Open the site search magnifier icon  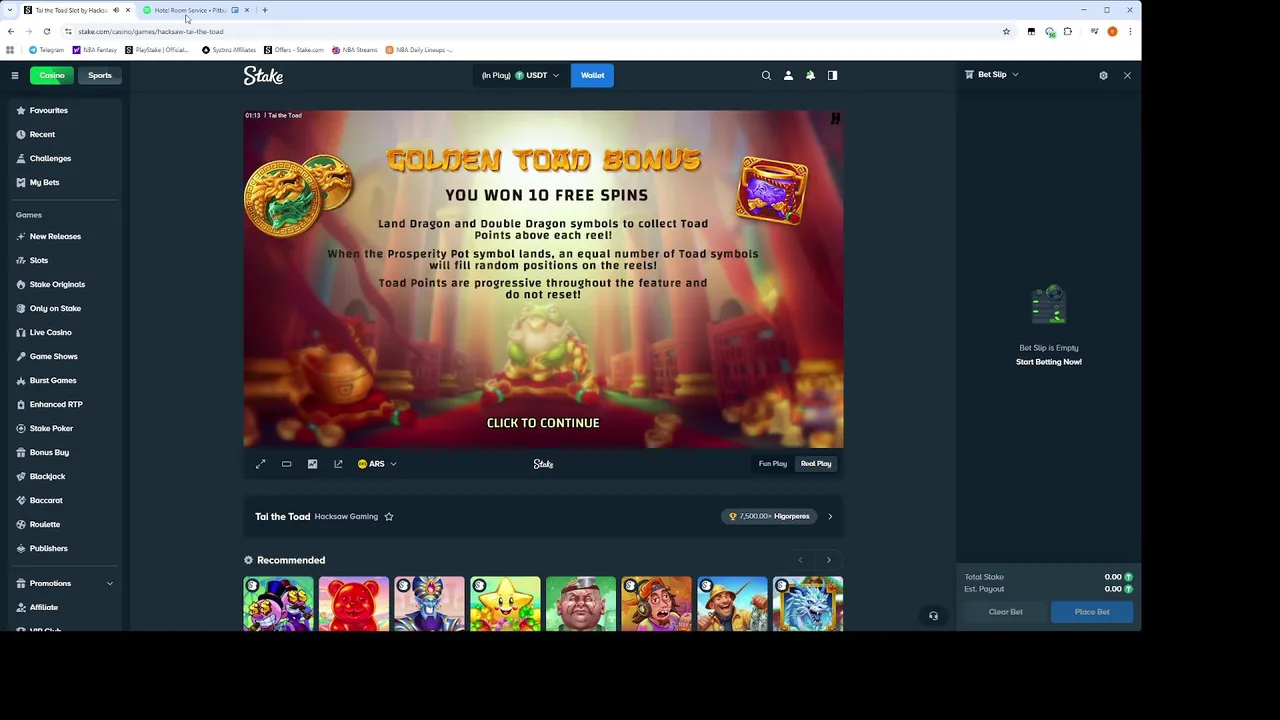(766, 75)
